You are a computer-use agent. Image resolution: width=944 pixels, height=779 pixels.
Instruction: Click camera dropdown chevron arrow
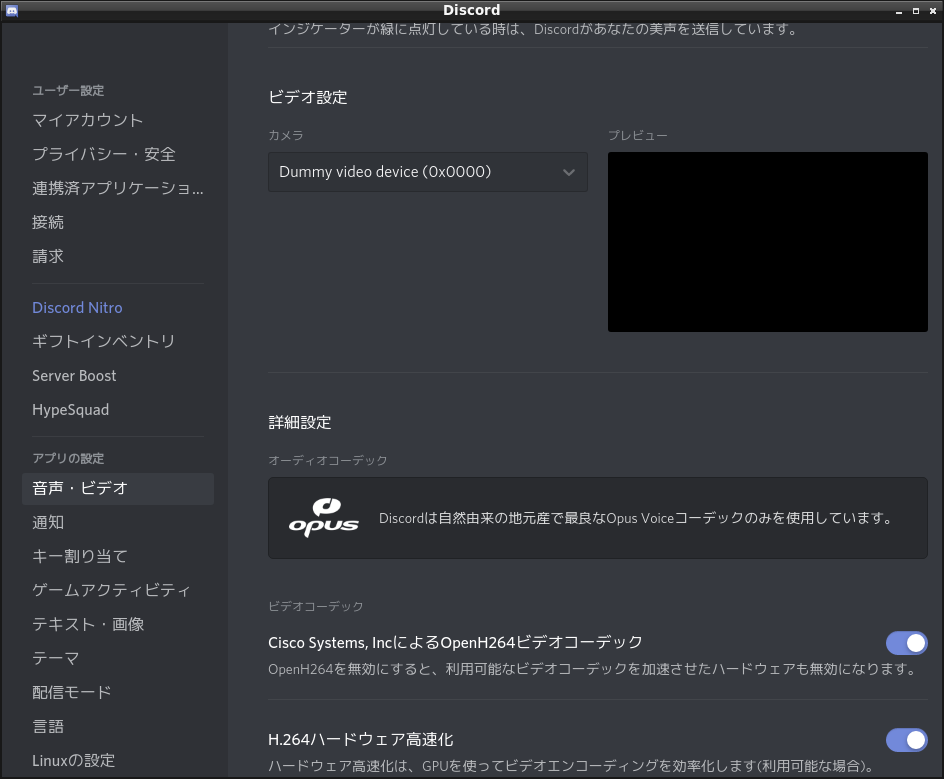click(x=568, y=172)
